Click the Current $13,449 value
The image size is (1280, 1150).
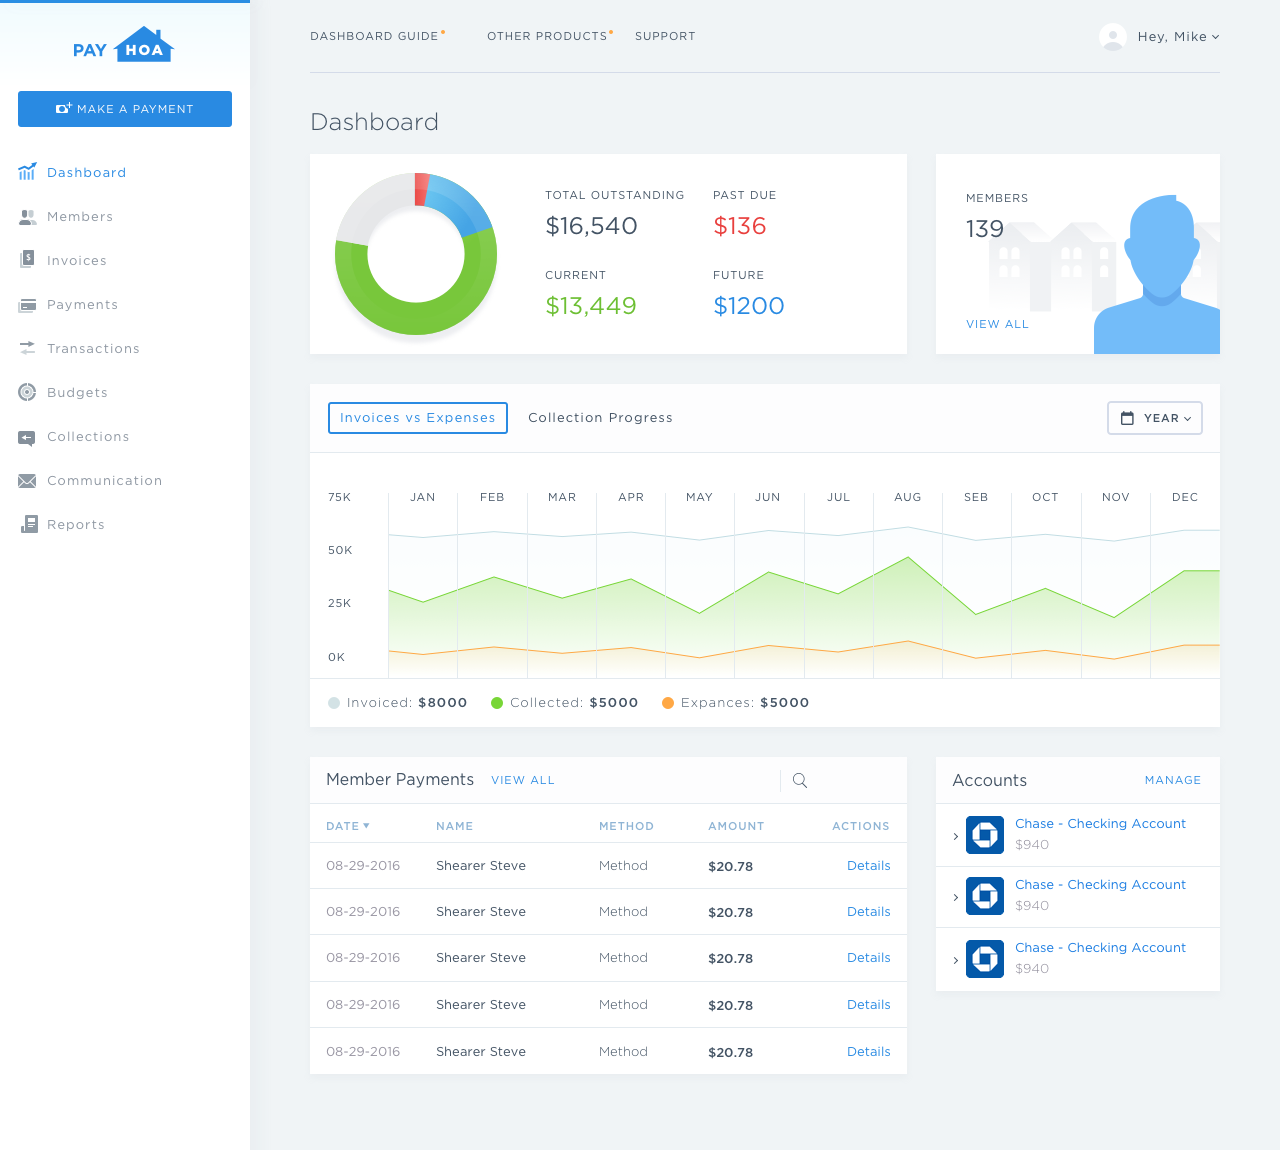pos(591,306)
